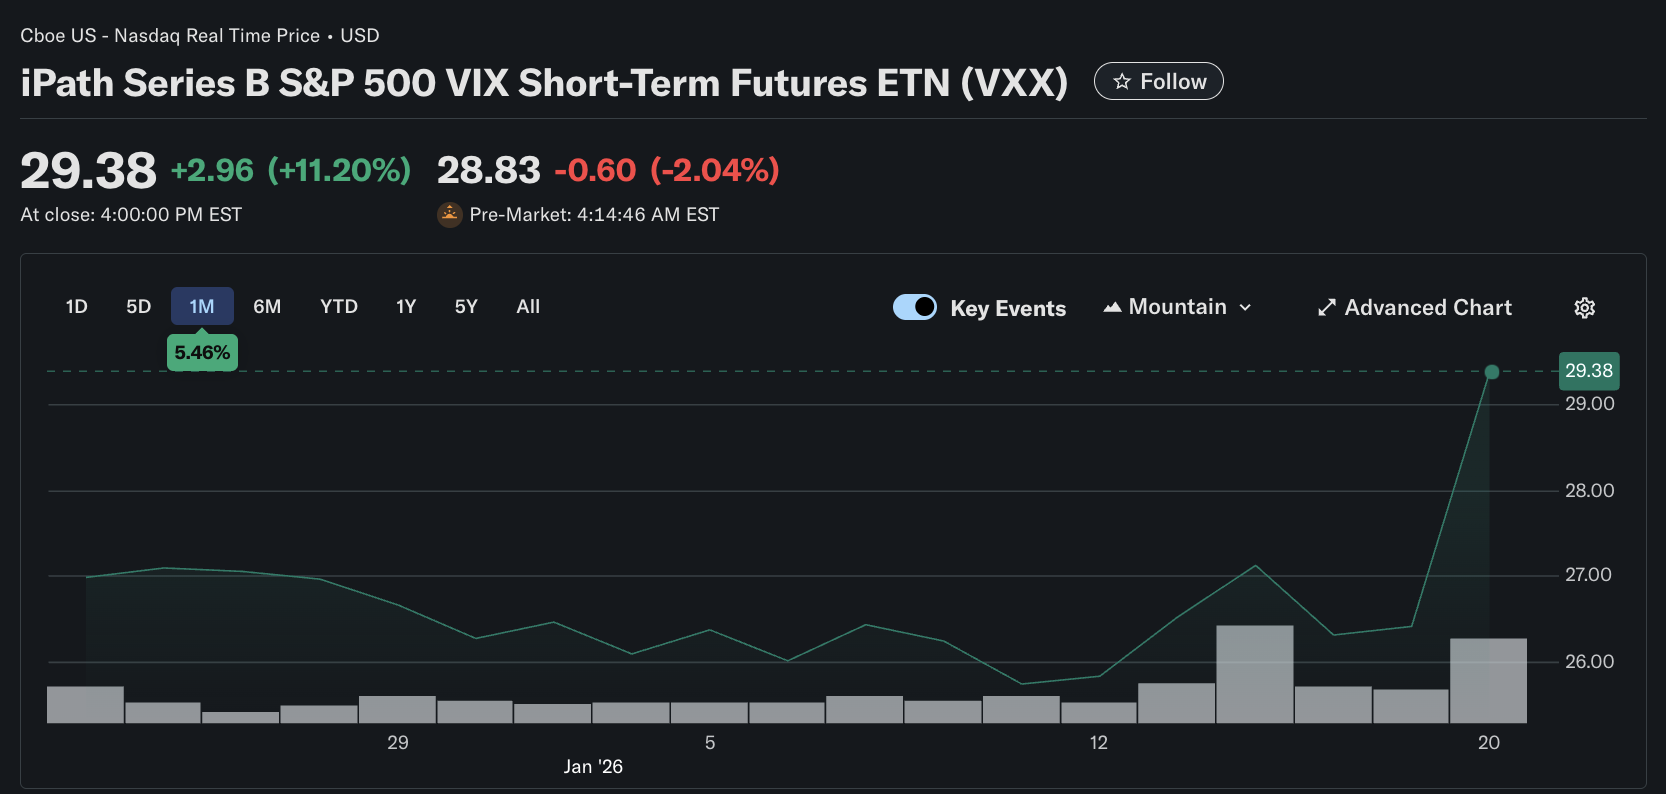Switch to the All timeframe tab
Image resolution: width=1666 pixels, height=794 pixels.
(x=528, y=306)
